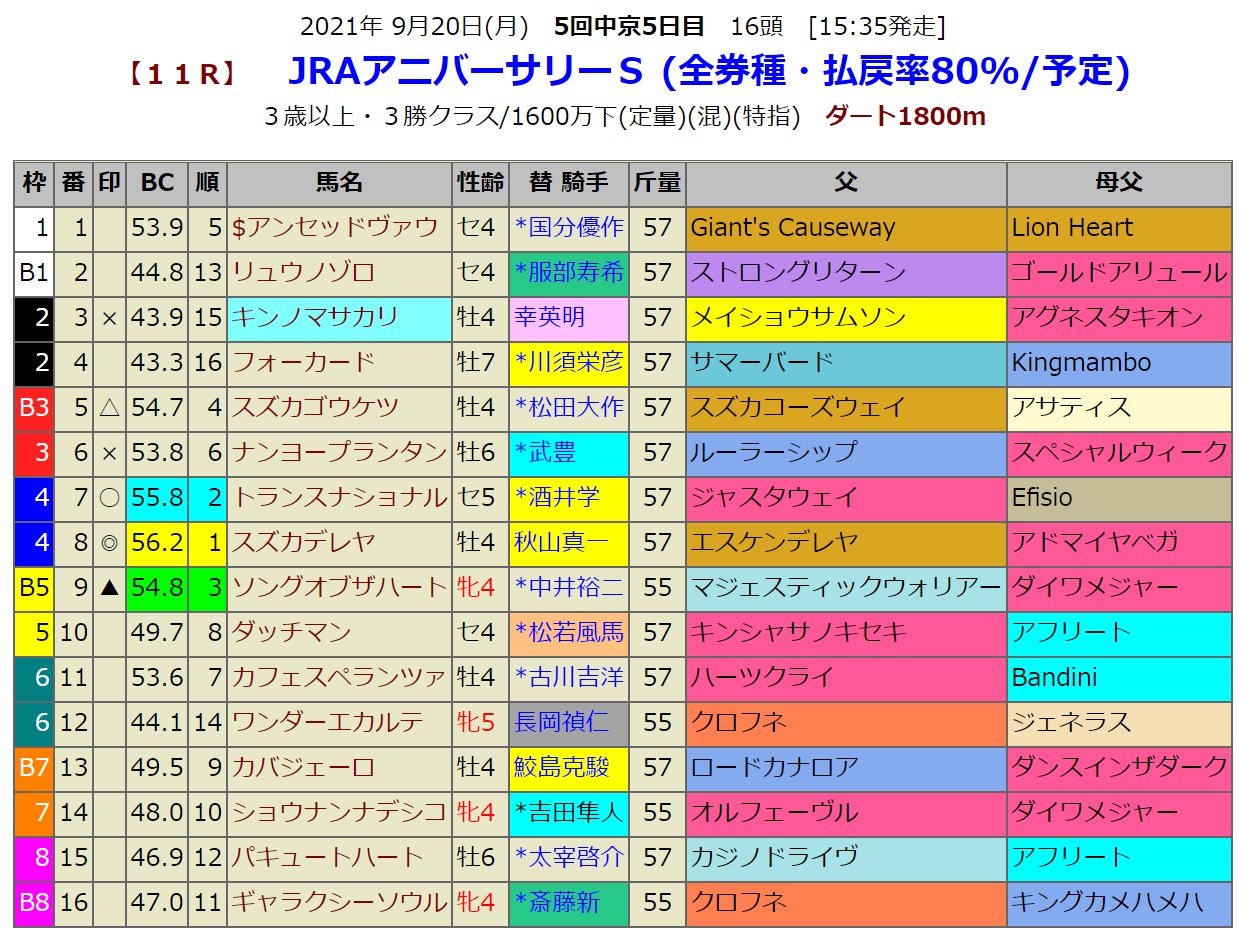Click the 馬名 column header
Viewport: 1251px width, 942px height.
[339, 182]
